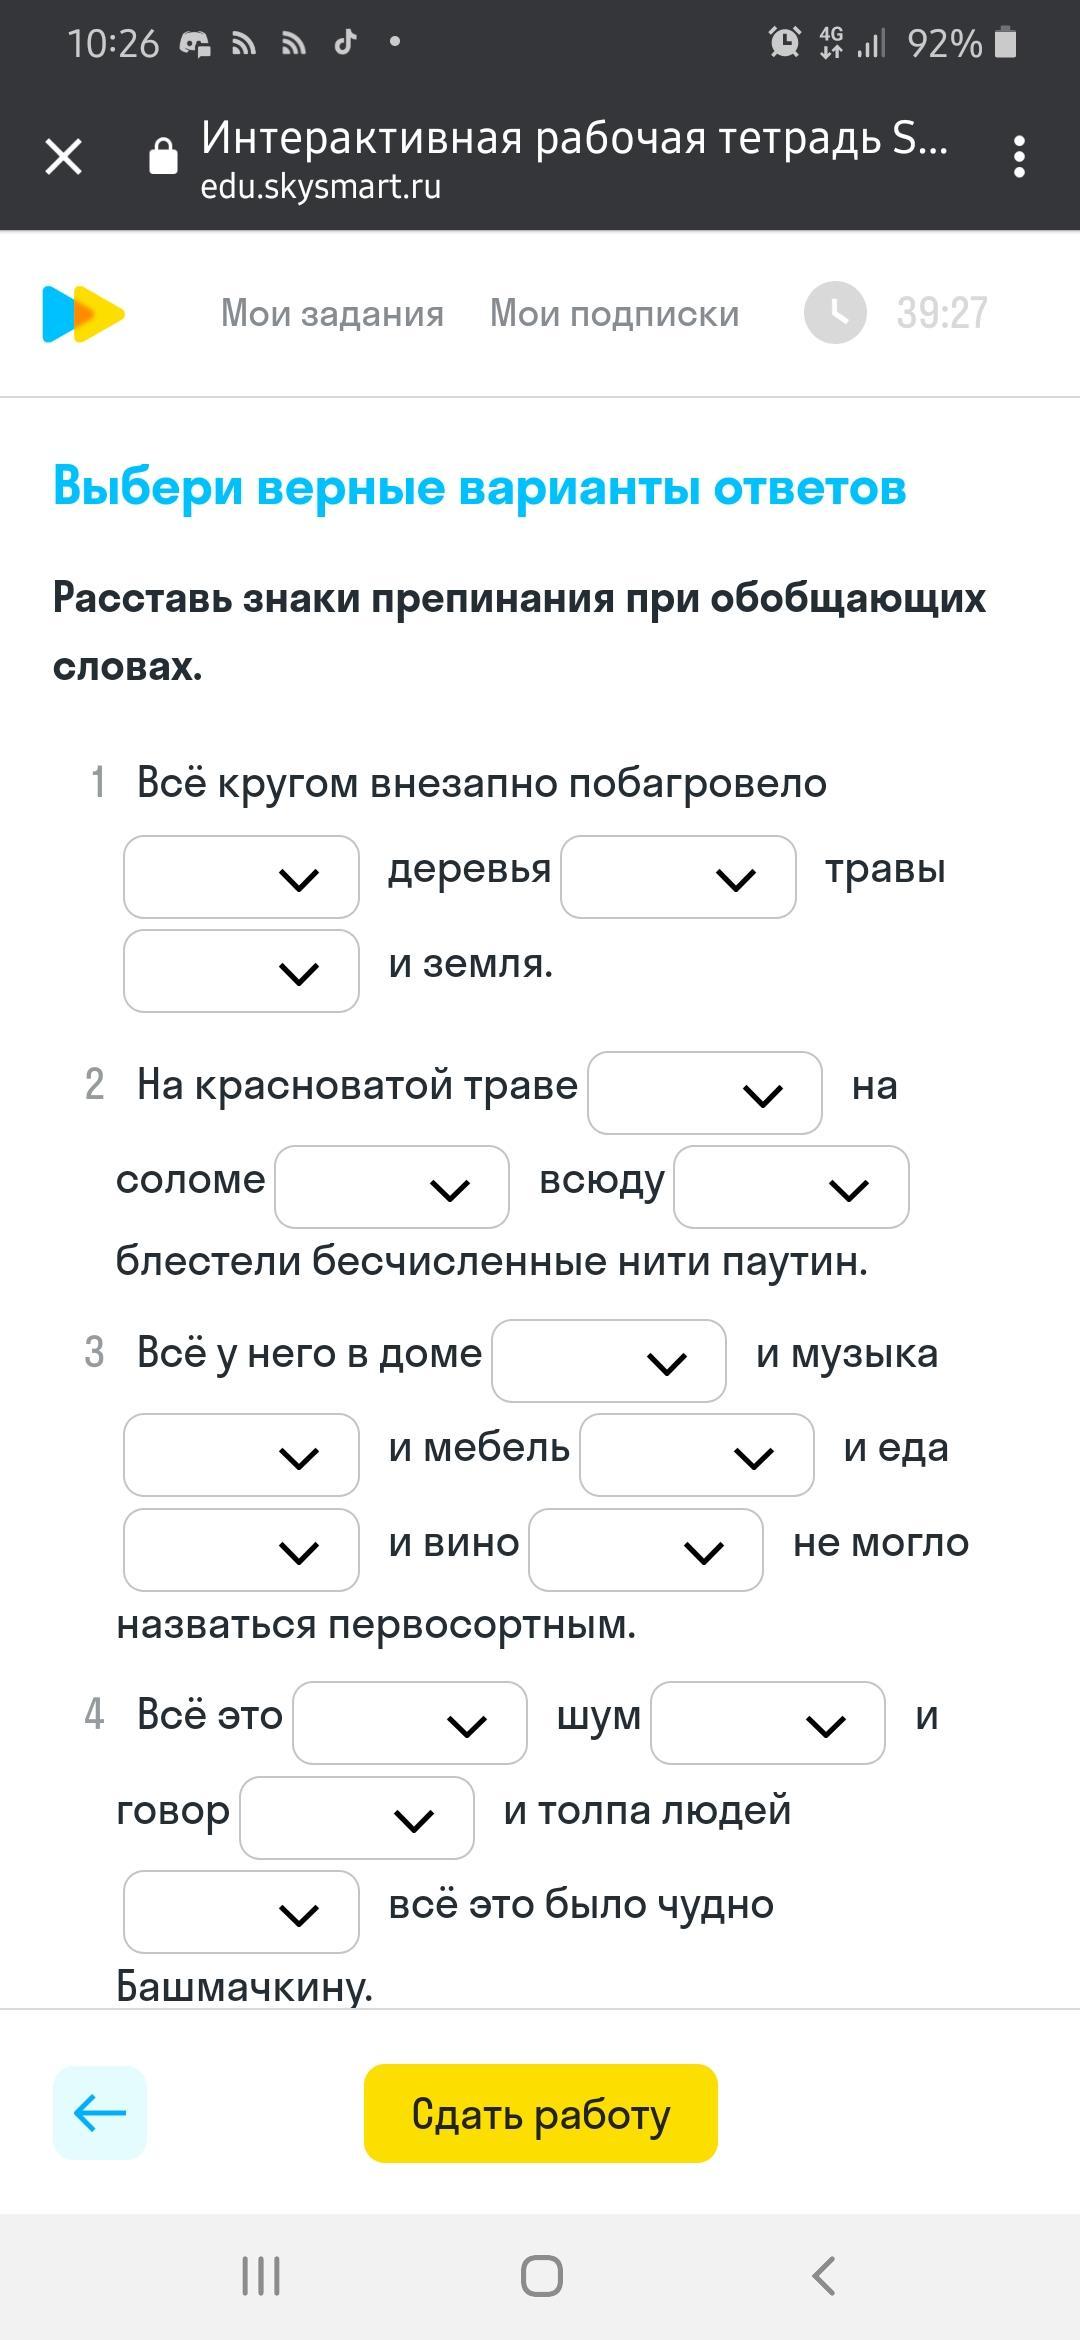Open Мои подписки tab
1080x2340 pixels.
[615, 314]
